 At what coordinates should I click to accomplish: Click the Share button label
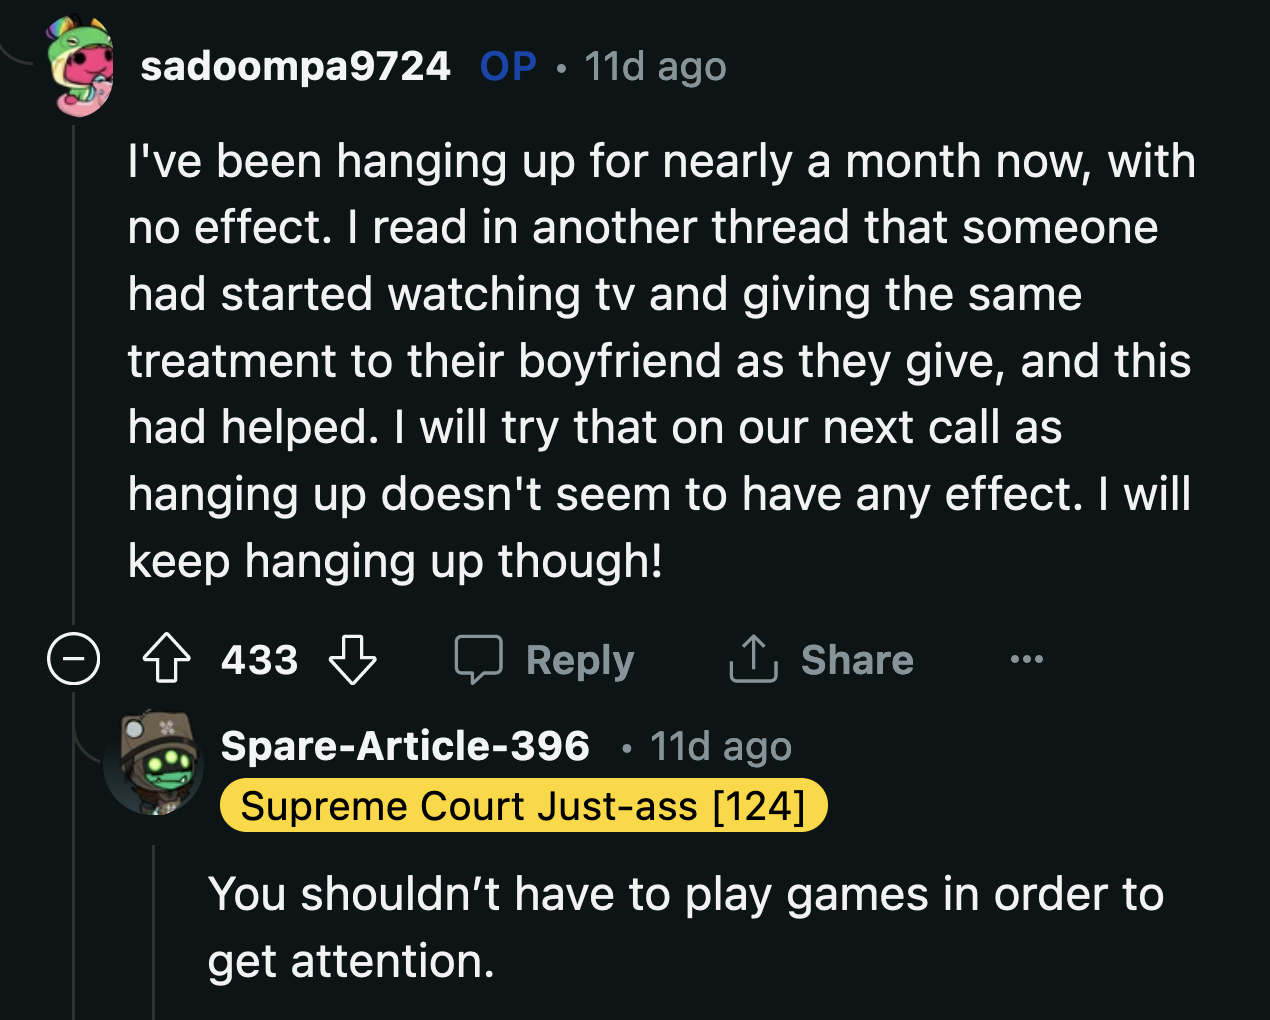tap(857, 659)
